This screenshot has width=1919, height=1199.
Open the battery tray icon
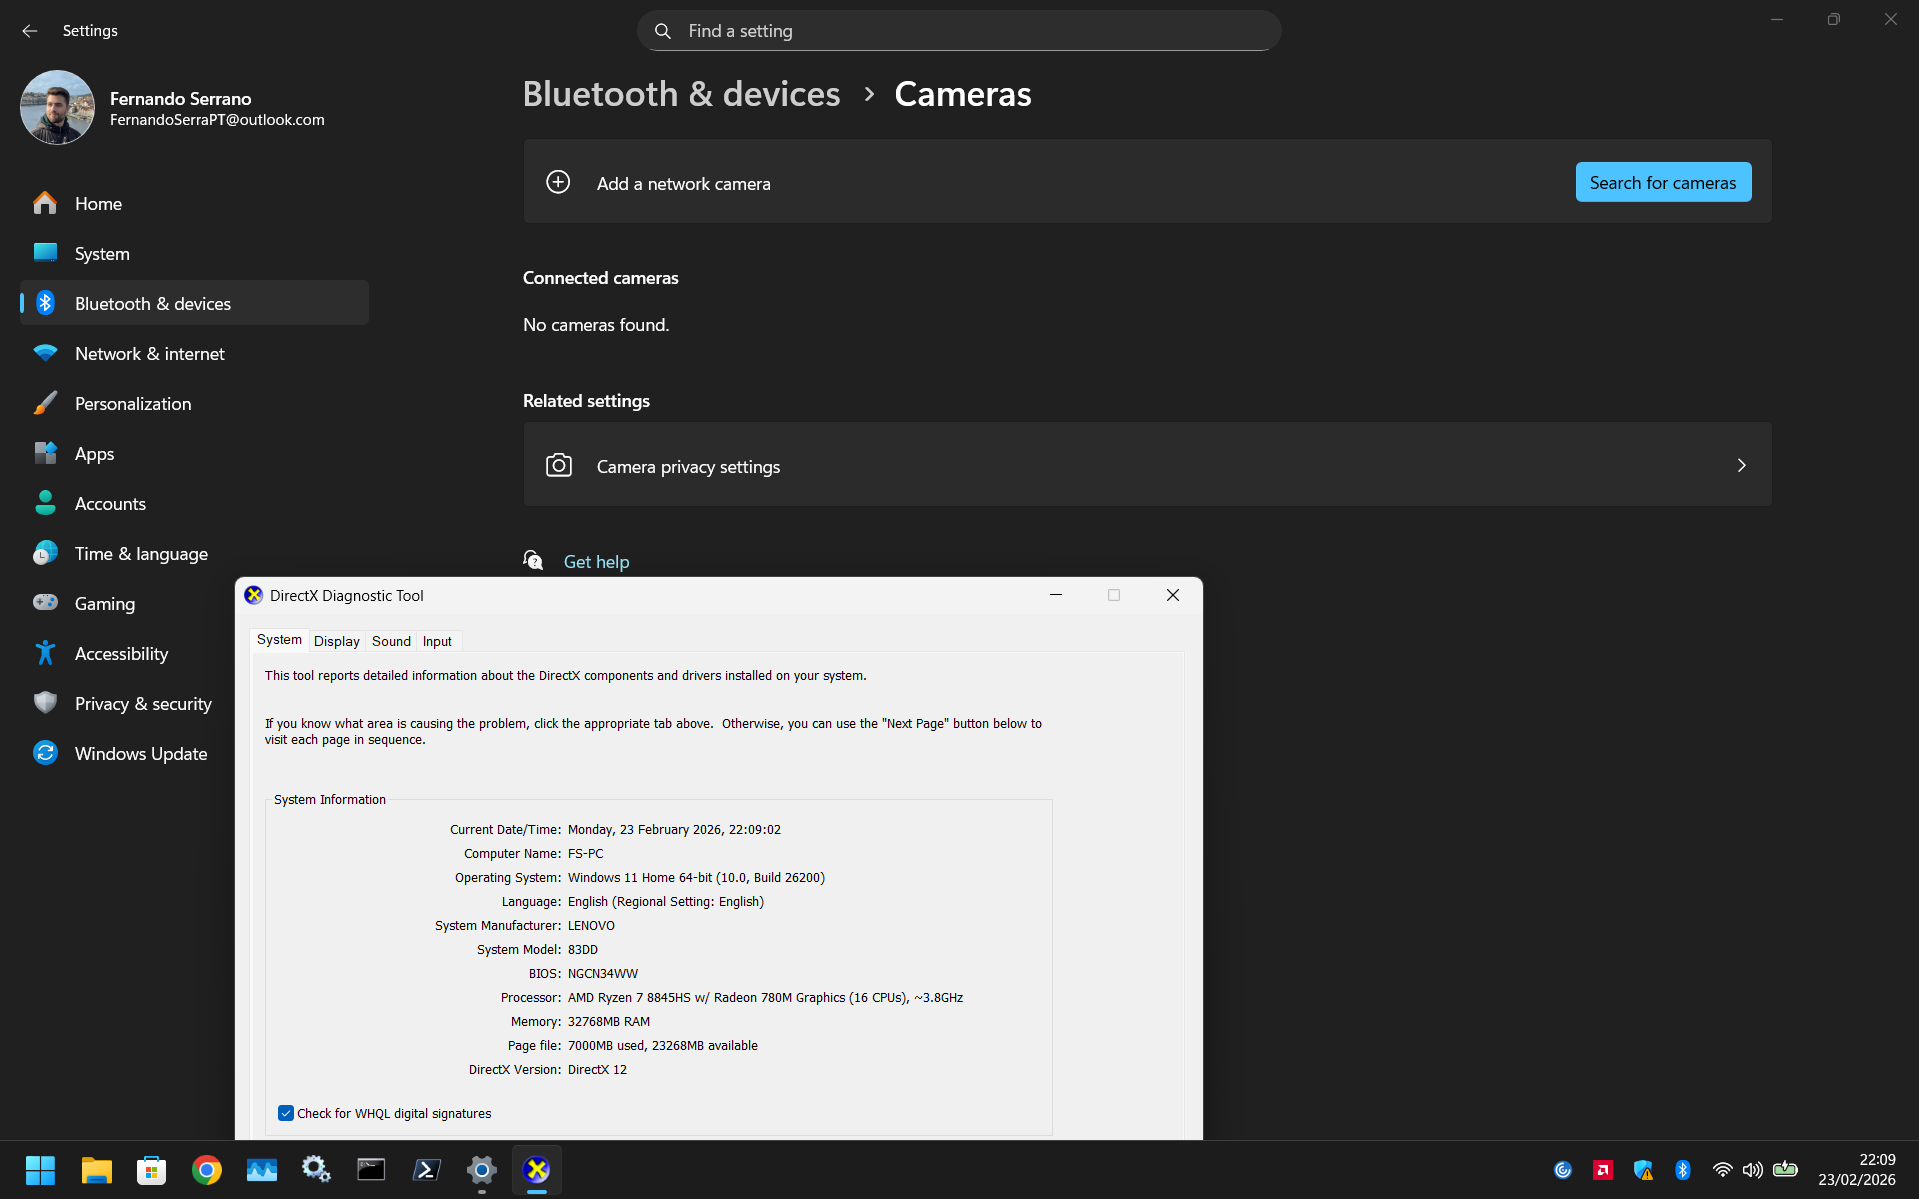[1785, 1169]
